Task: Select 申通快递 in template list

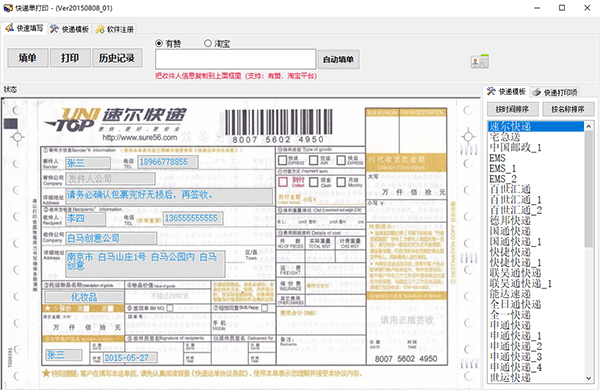Action: click(536, 325)
